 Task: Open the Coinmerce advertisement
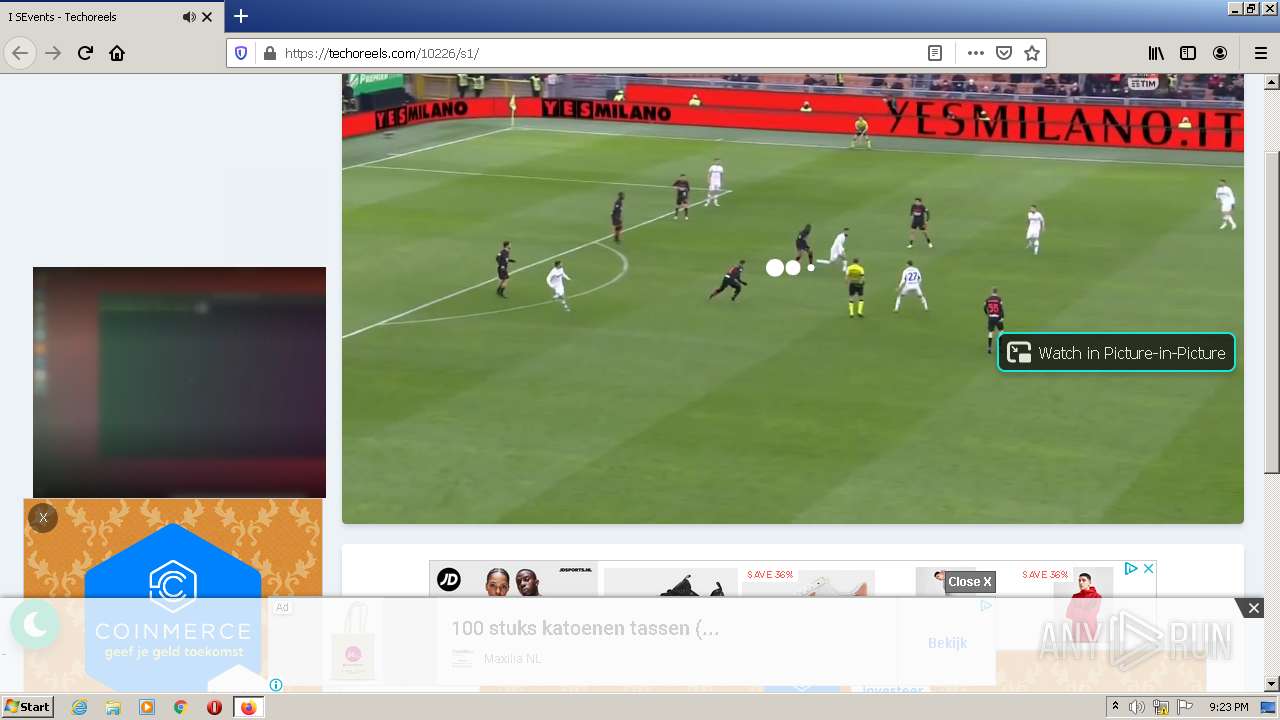coord(173,595)
